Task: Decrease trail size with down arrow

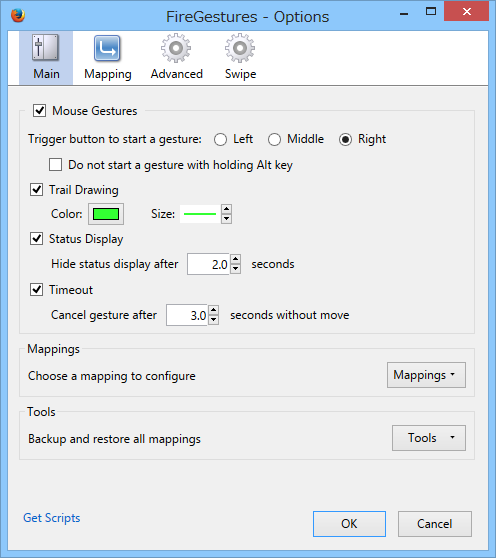Action: click(x=227, y=219)
